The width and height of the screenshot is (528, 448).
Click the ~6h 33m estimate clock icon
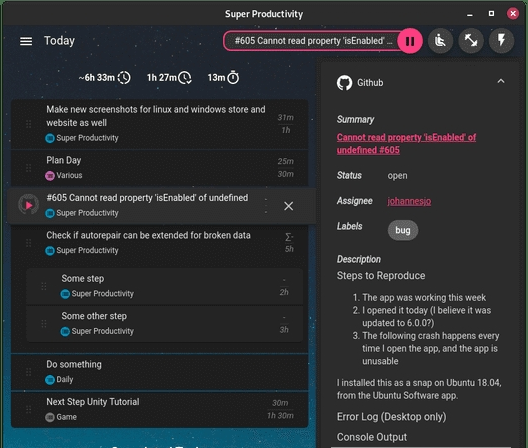click(x=124, y=78)
